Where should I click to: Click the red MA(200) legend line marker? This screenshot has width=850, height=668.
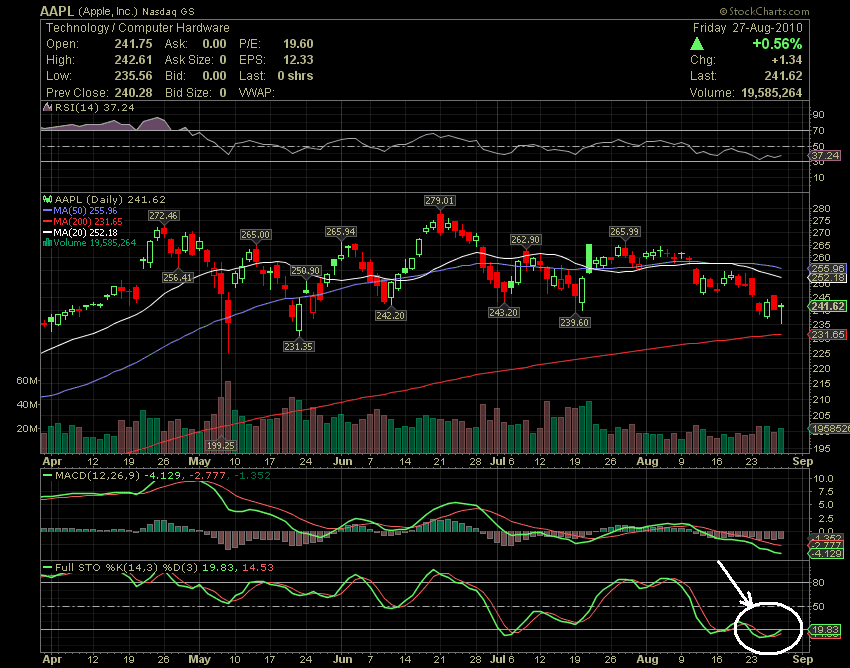[x=48, y=221]
